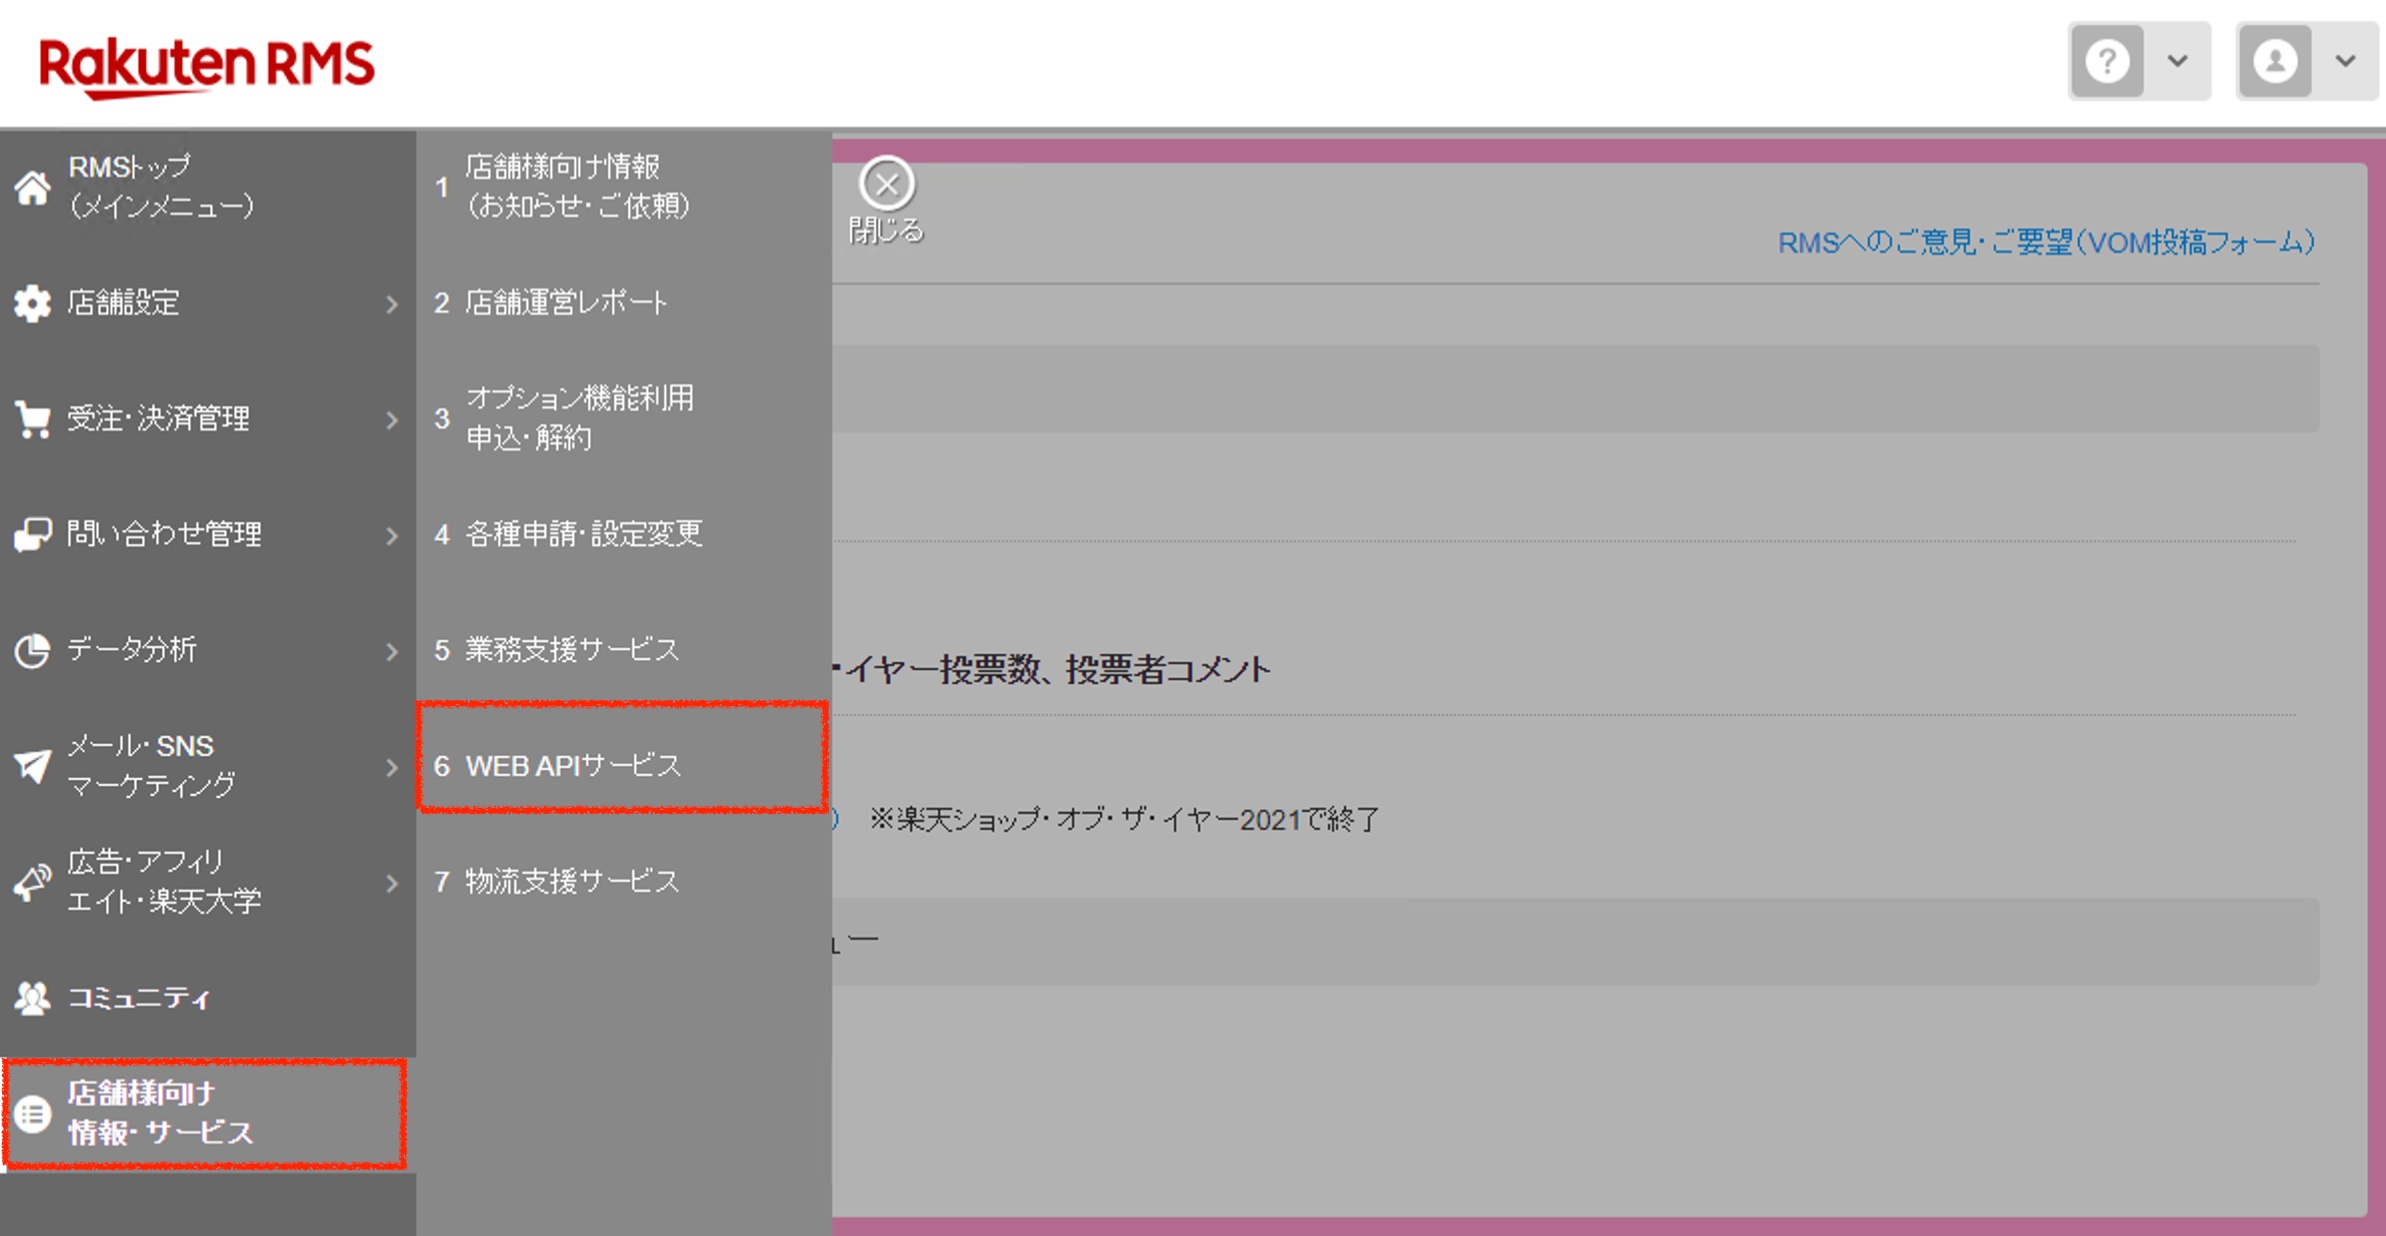Image resolution: width=2386 pixels, height=1236 pixels.
Task: Click the paper plane mail marketing icon
Action: point(32,767)
